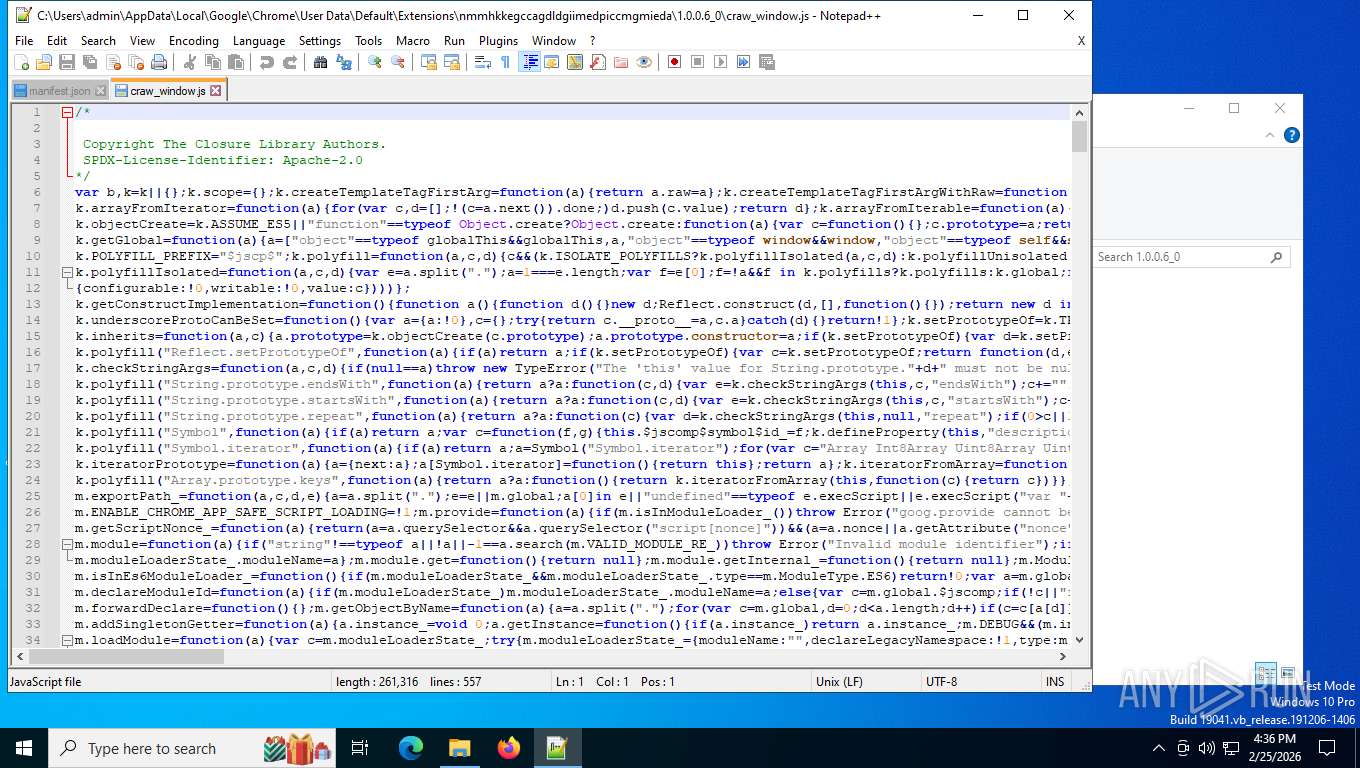Click the taskbar search box
This screenshot has height=768, width=1360.
[x=193, y=748]
